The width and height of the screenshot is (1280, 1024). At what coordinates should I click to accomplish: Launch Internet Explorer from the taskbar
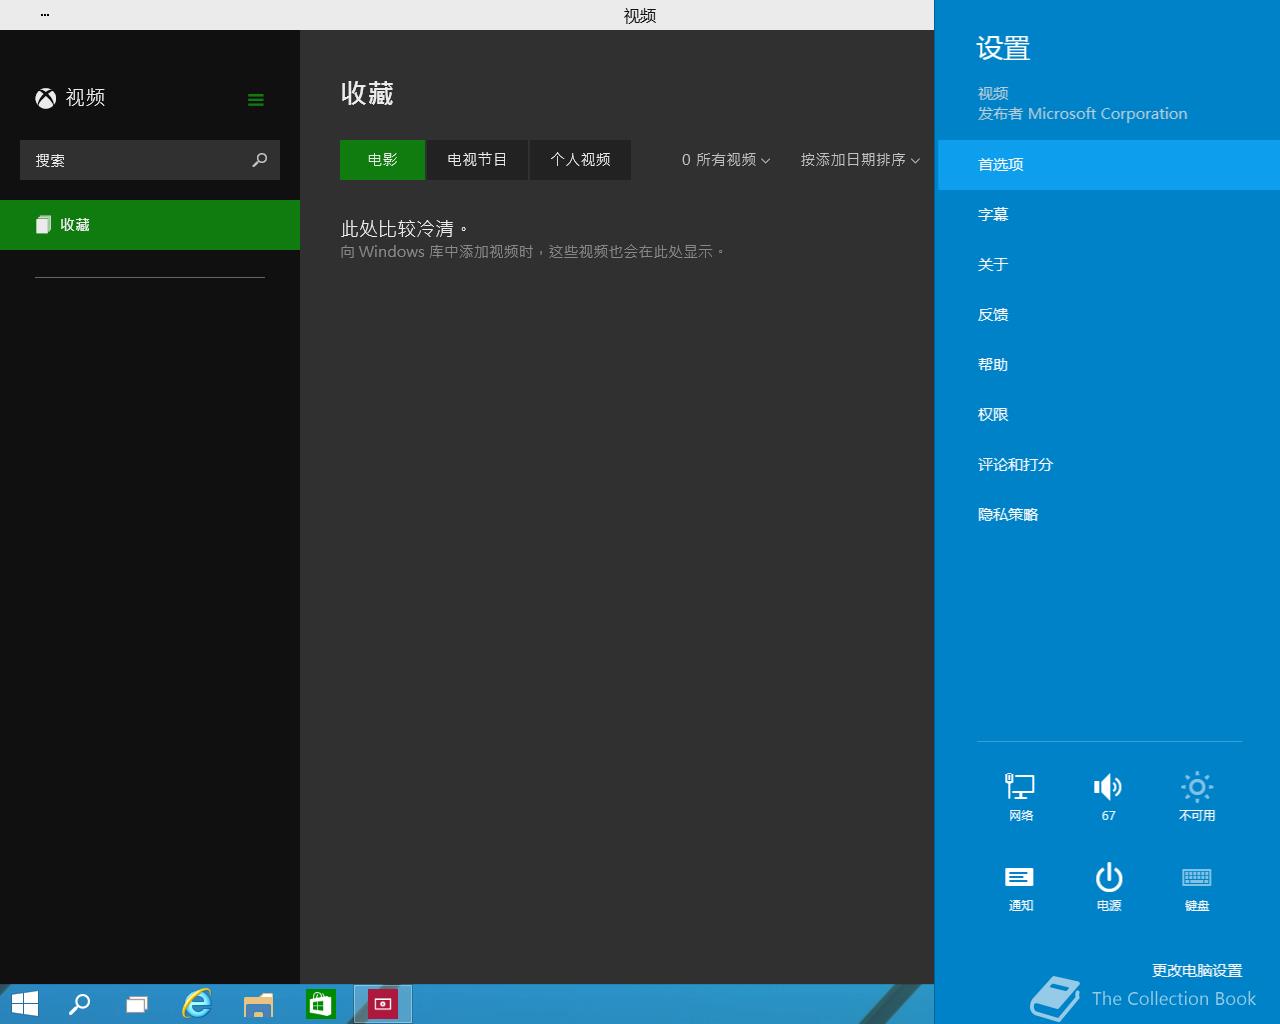pyautogui.click(x=197, y=1004)
